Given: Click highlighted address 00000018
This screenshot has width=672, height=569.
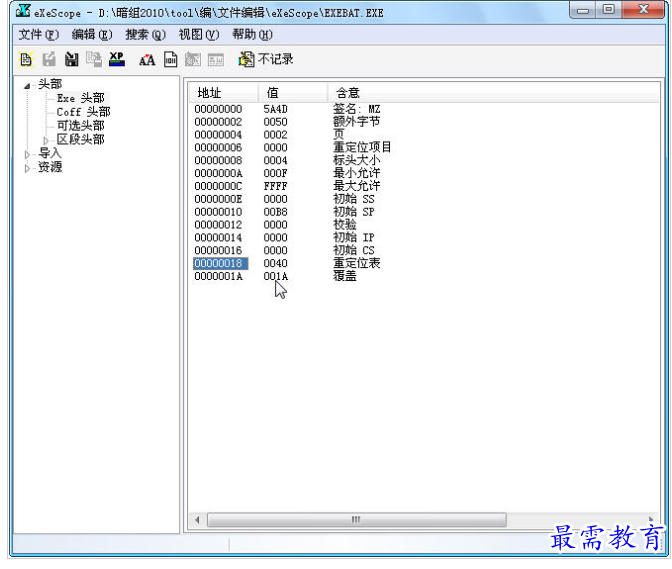Looking at the screenshot, I should [x=220, y=264].
